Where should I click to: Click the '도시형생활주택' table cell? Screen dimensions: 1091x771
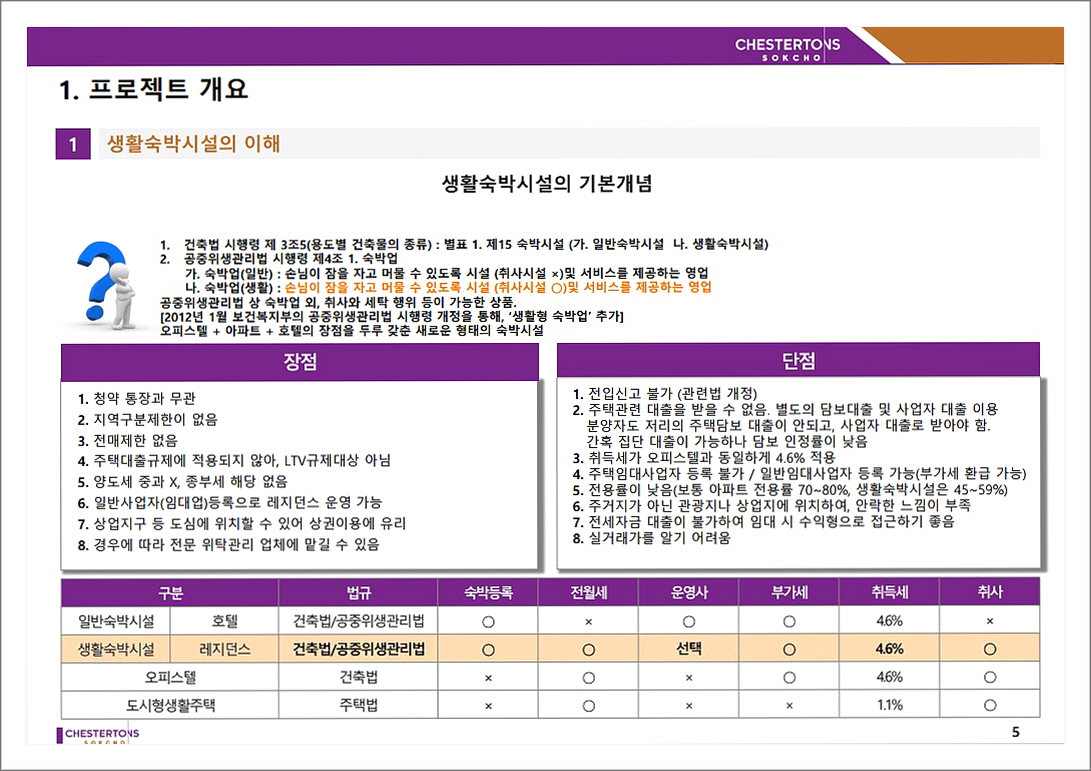coord(170,705)
